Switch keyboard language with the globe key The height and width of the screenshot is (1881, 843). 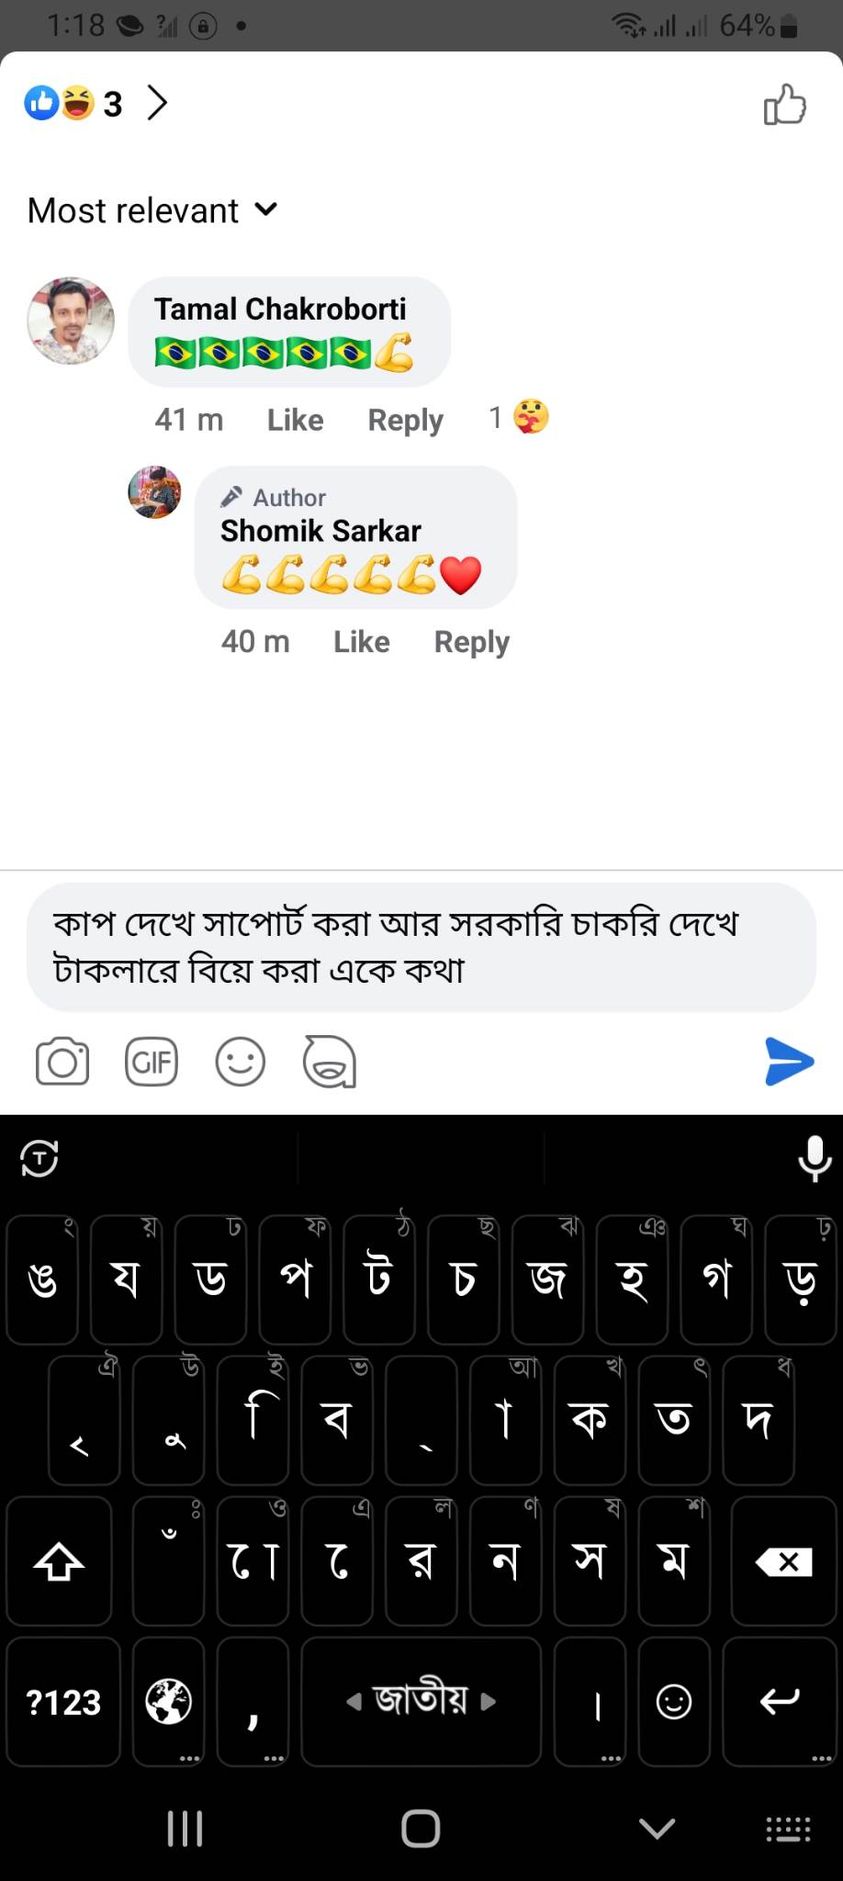(168, 1701)
